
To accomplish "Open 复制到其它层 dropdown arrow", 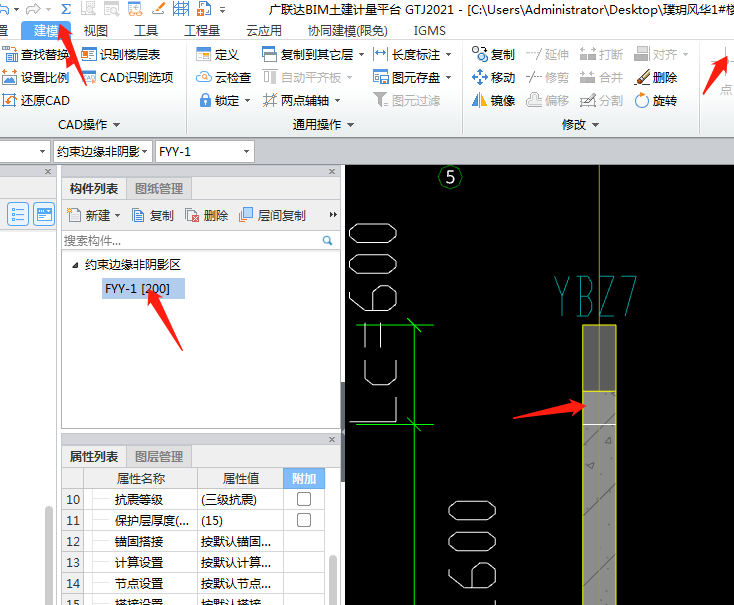I will tap(361, 55).
